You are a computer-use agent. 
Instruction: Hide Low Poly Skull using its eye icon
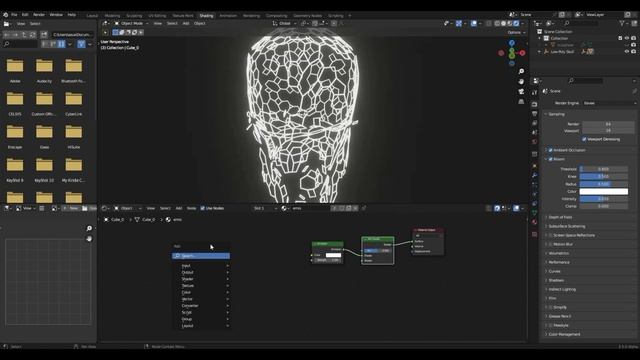tap(627, 52)
